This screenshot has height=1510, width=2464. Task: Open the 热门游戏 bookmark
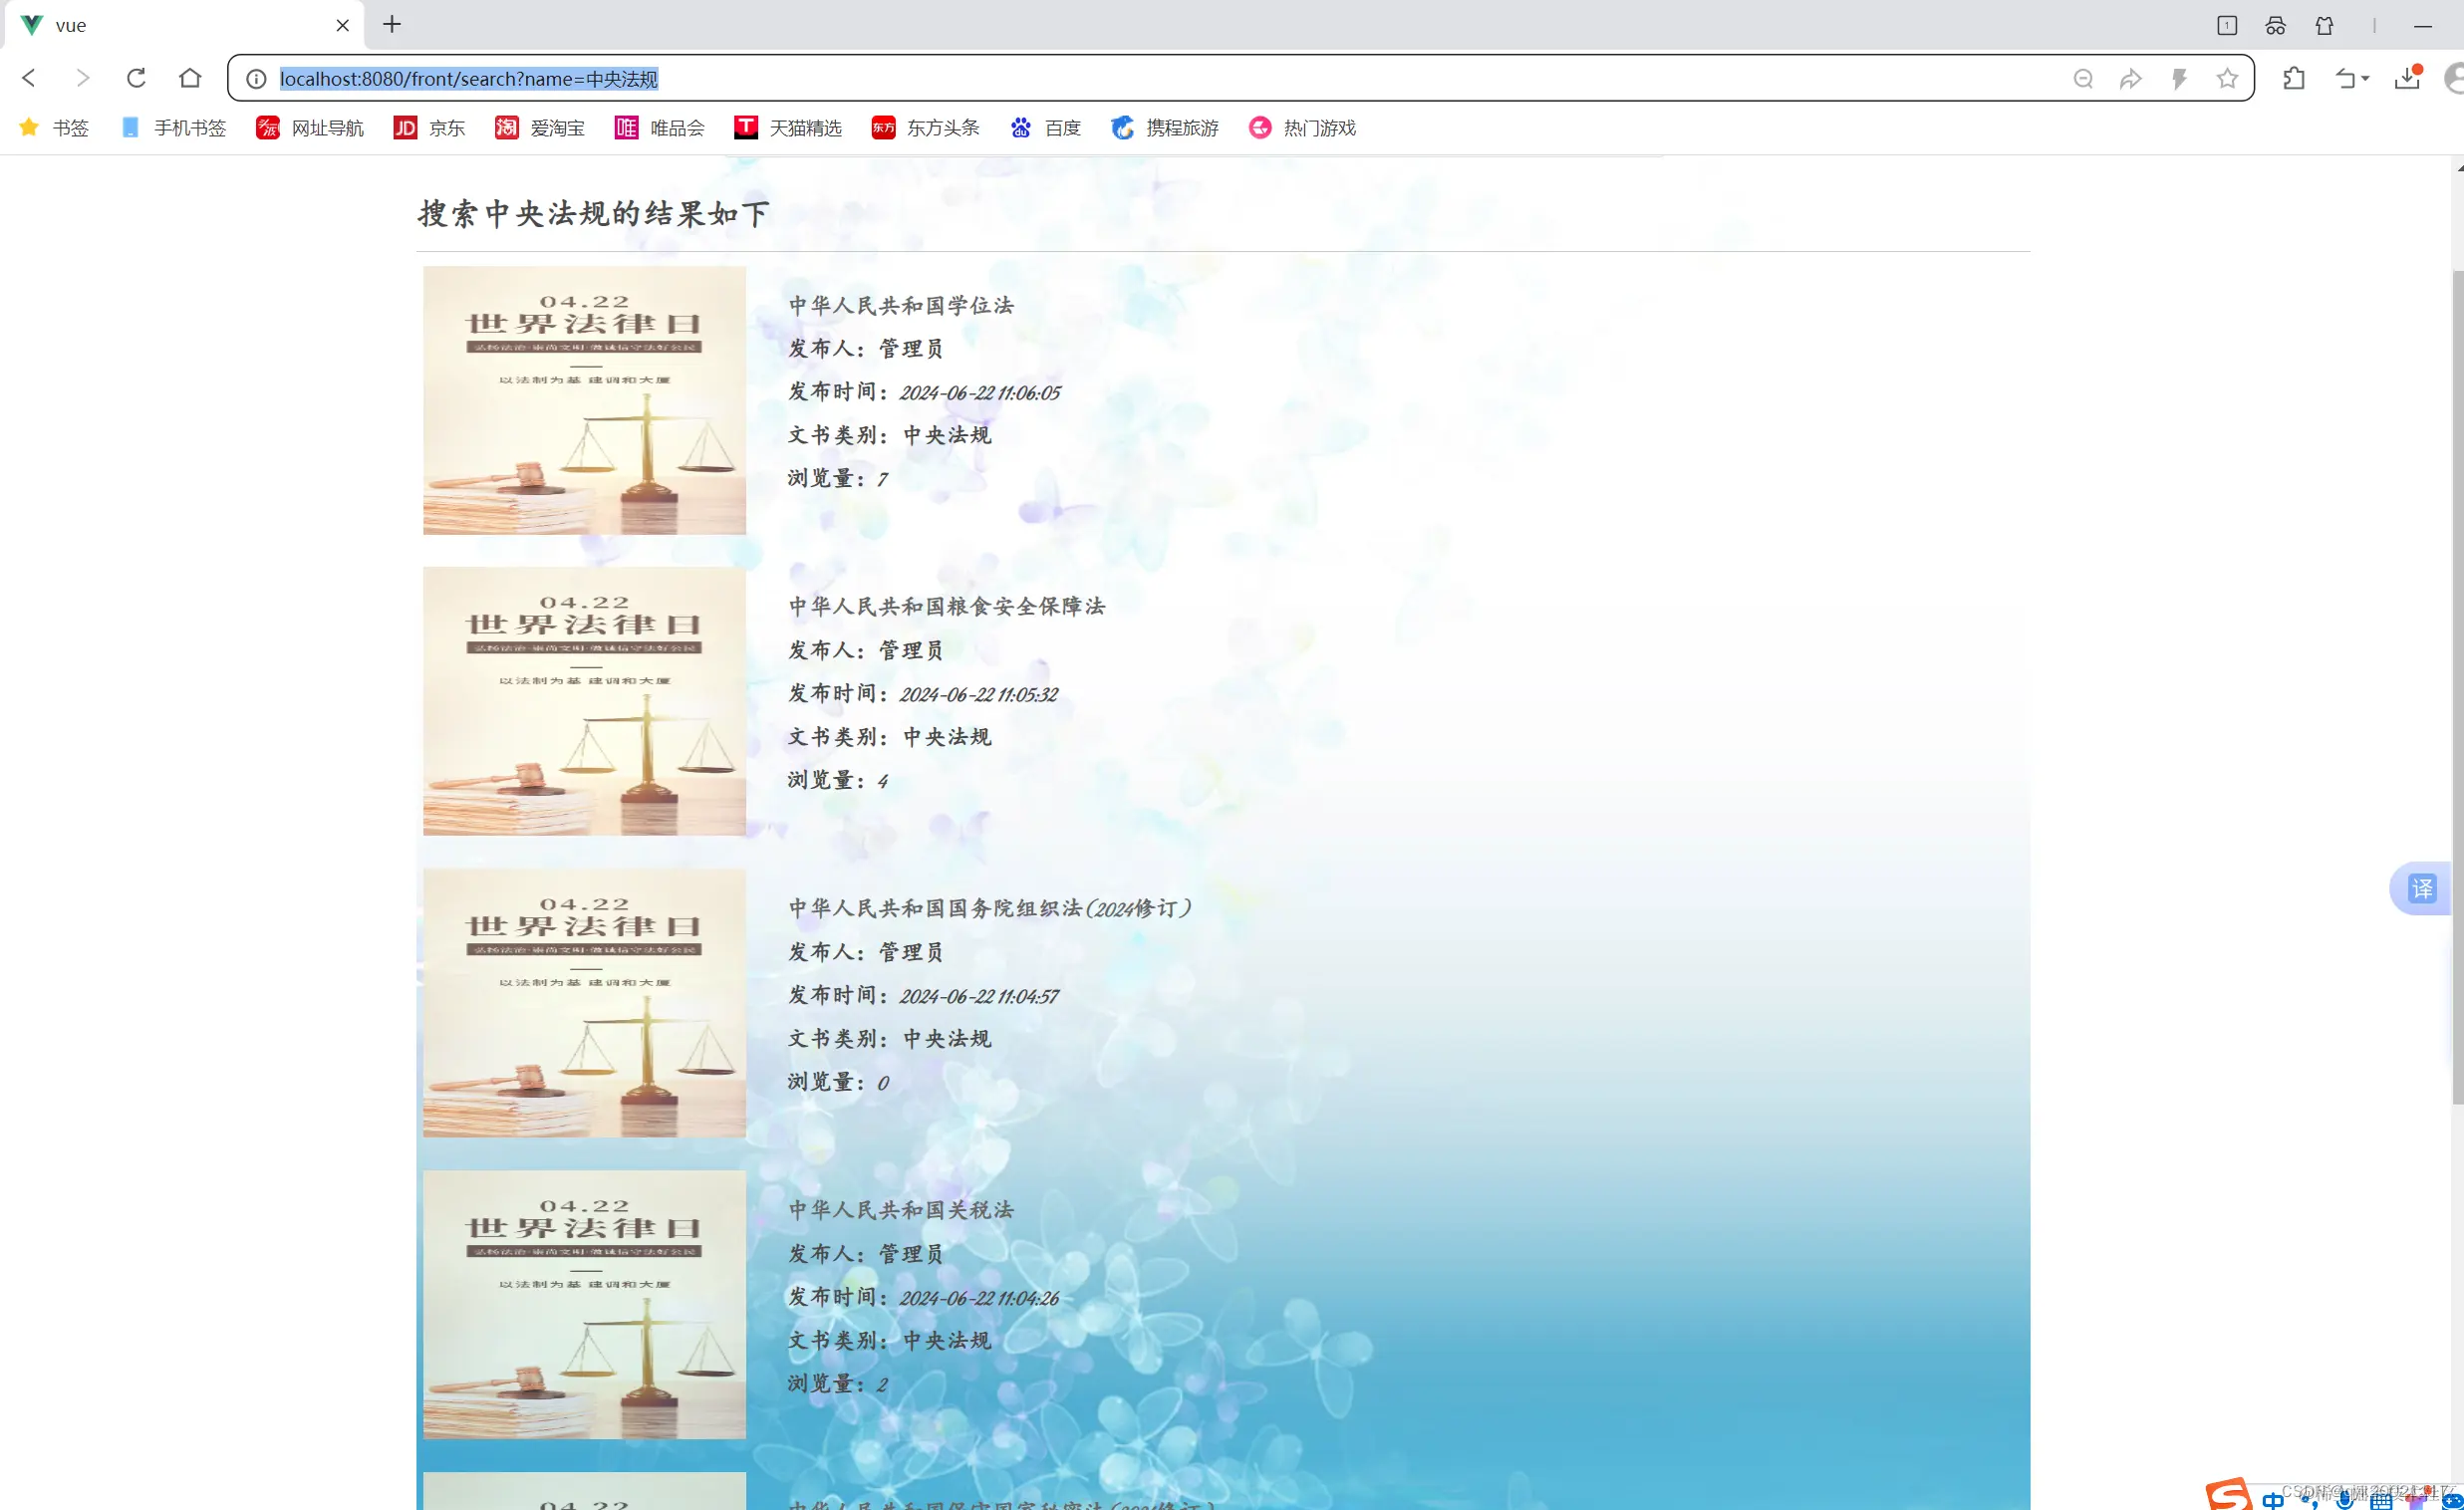(x=1302, y=128)
